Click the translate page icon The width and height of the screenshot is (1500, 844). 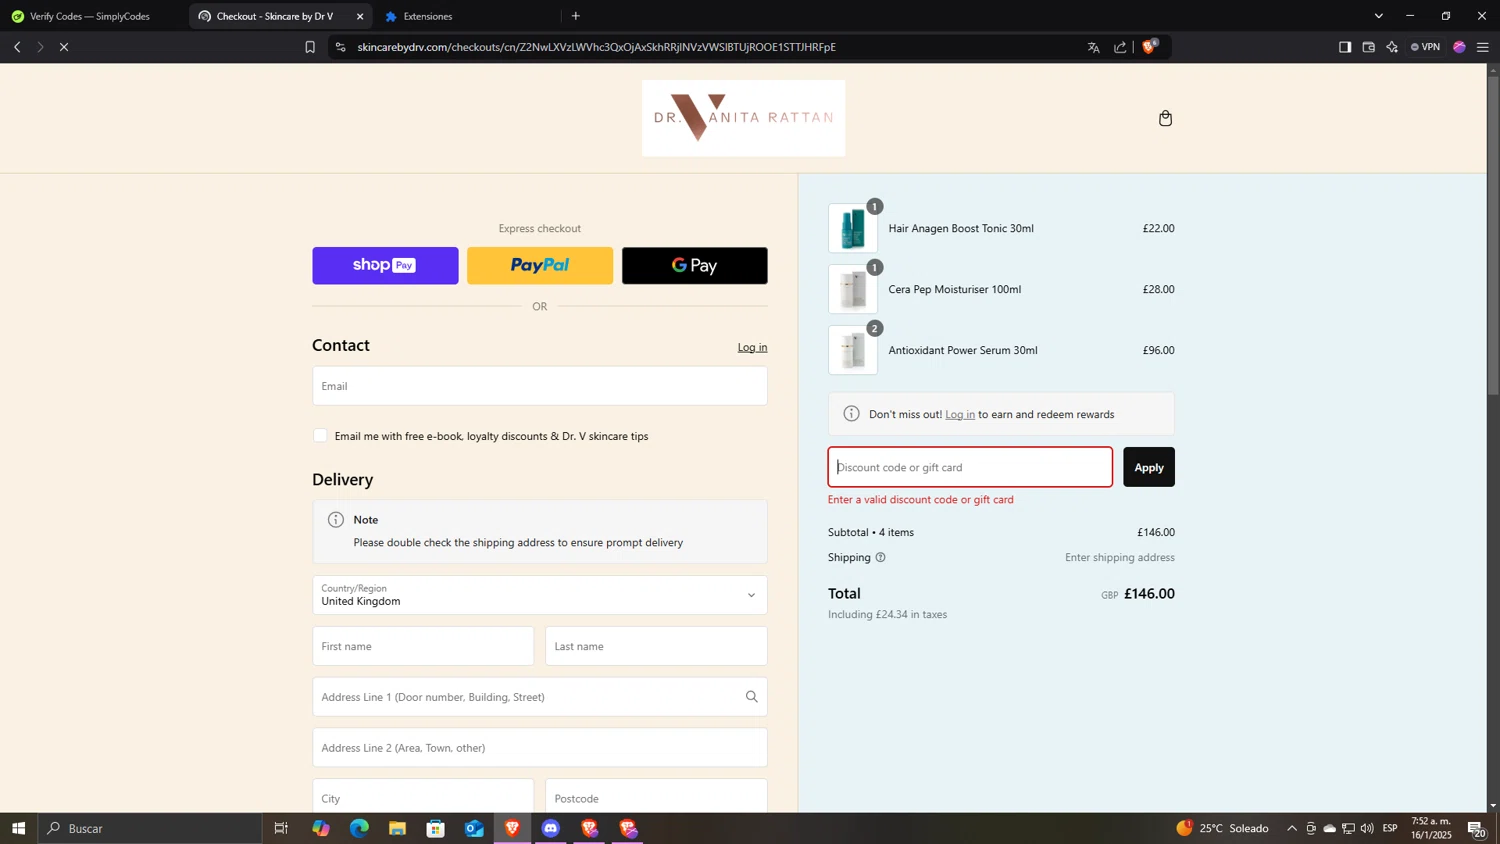coord(1093,47)
